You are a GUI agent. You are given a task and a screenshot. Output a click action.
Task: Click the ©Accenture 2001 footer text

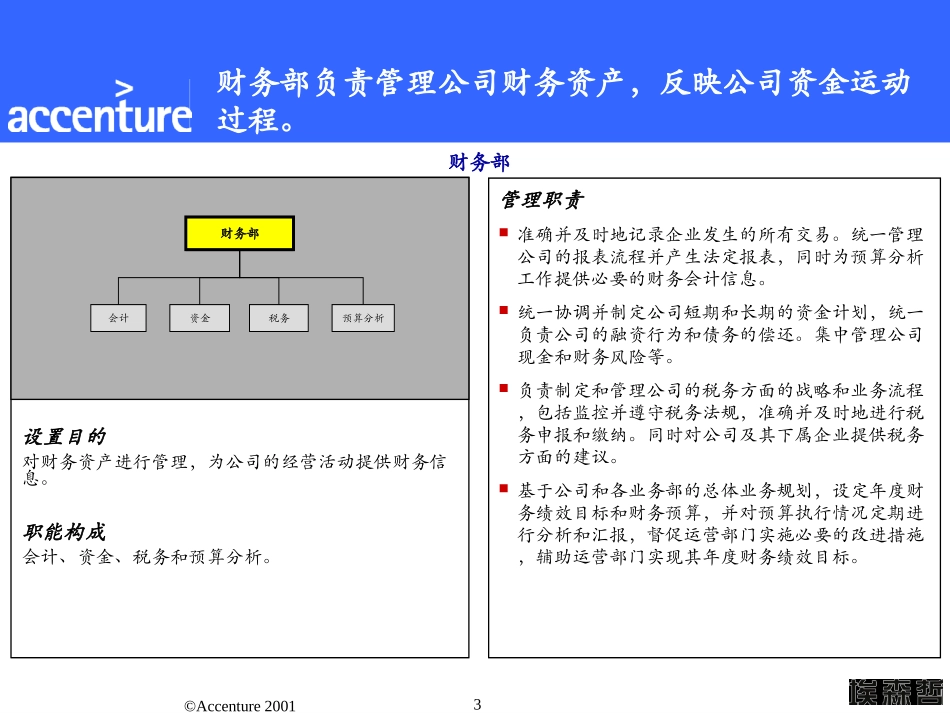(239, 706)
